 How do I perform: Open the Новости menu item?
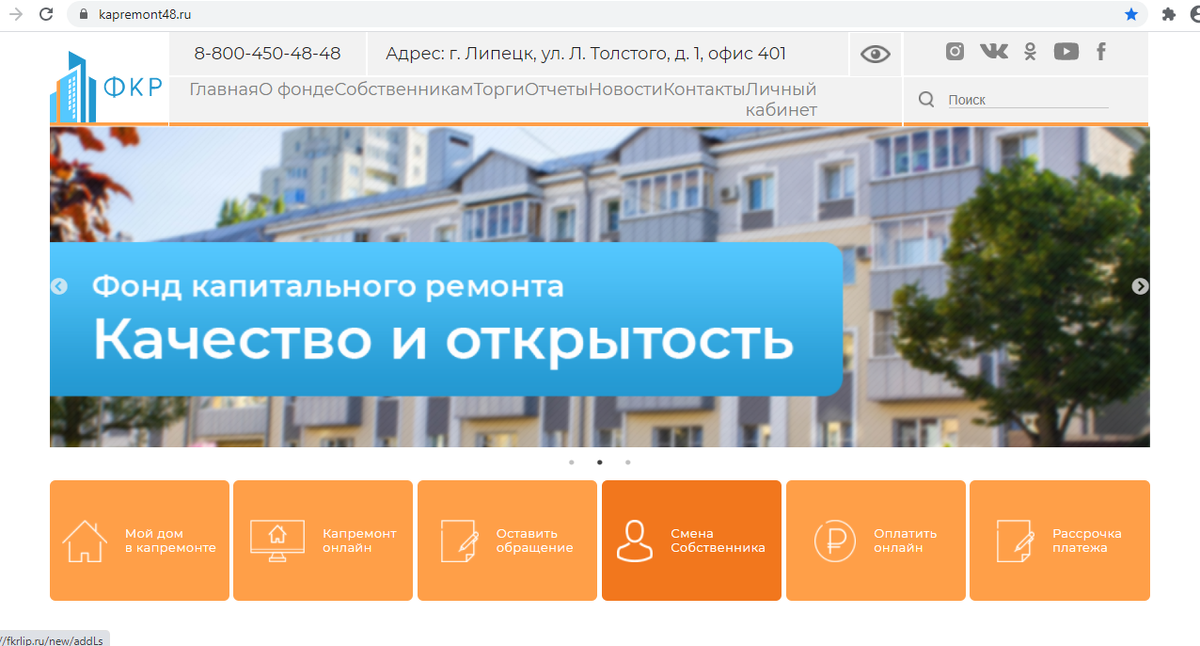pos(626,89)
